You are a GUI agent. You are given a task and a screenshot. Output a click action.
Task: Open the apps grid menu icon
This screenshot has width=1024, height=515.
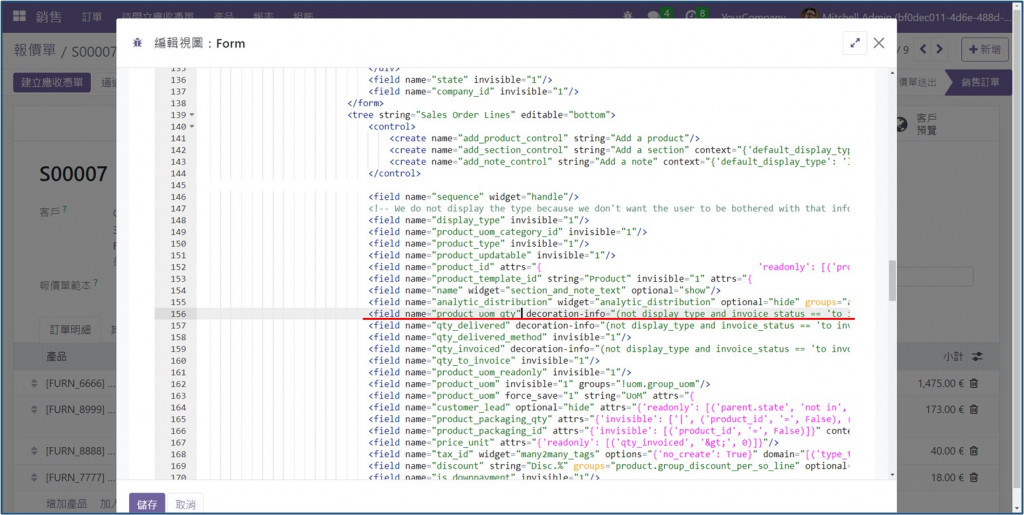(19, 16)
